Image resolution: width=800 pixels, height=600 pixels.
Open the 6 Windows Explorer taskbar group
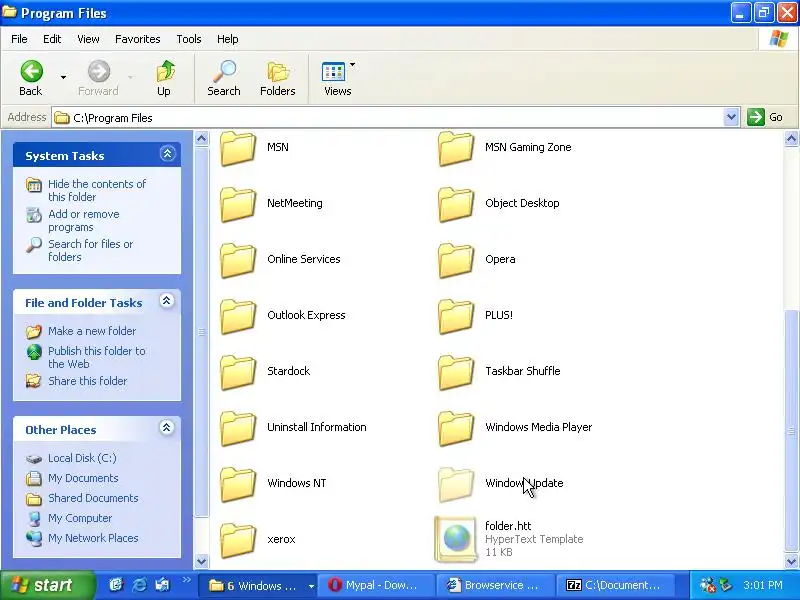pyautogui.click(x=256, y=585)
